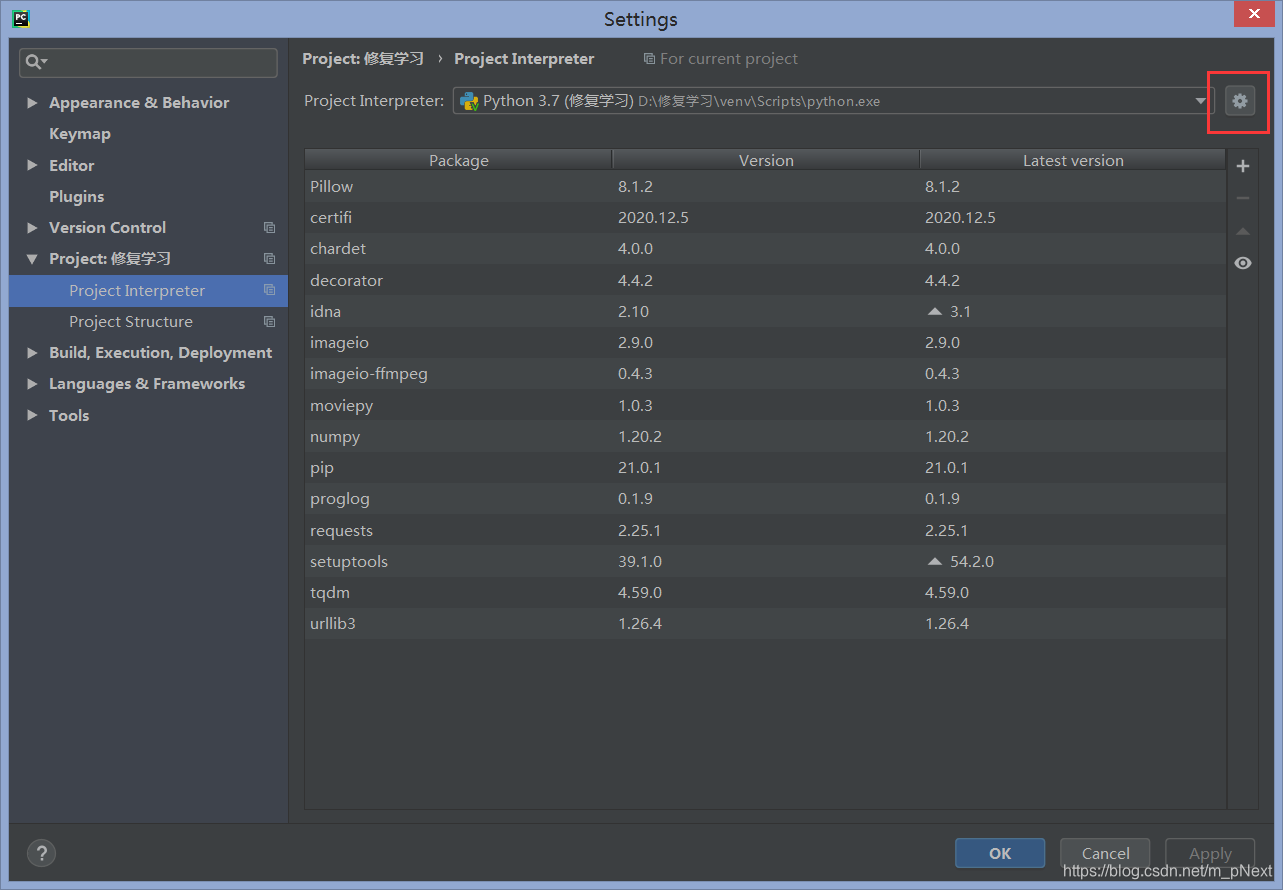The width and height of the screenshot is (1283, 890).
Task: Expand the Tools section
Action: tap(32, 416)
